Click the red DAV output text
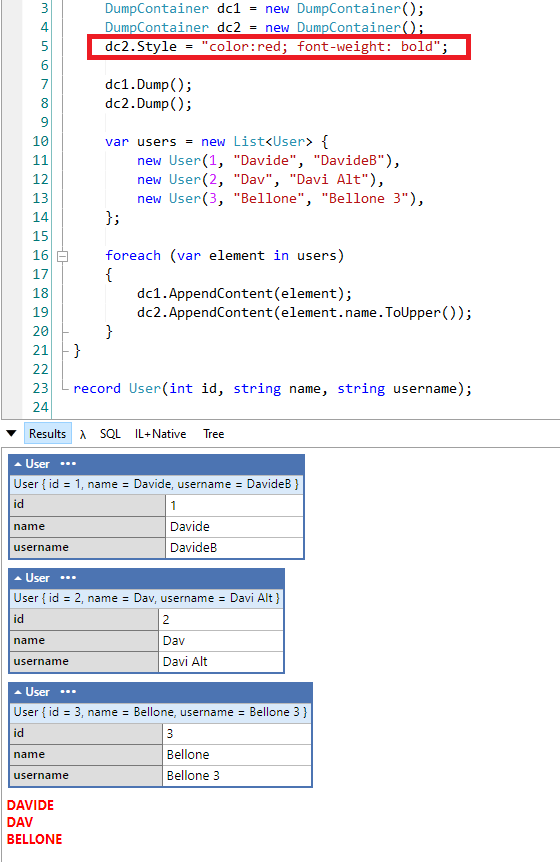Screen dimensions: 560x862 point(20,822)
